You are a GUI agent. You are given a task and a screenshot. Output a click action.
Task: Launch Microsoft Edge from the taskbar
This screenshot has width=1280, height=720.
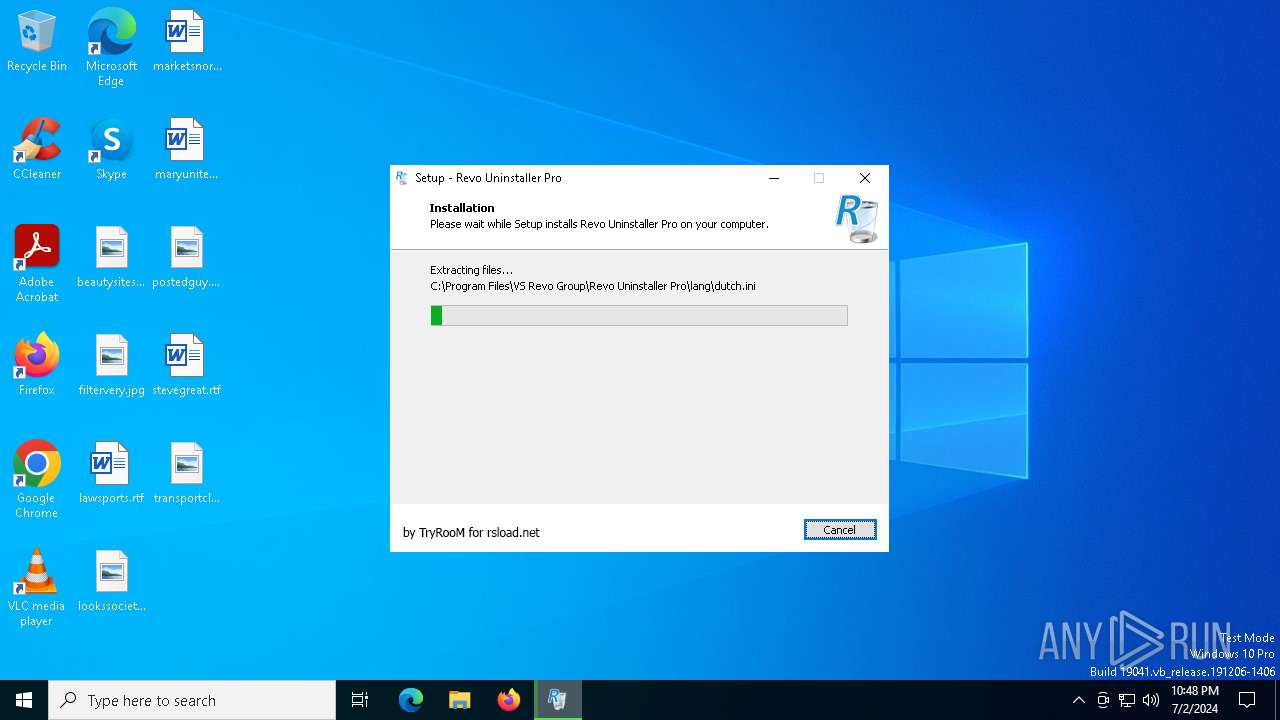pyautogui.click(x=411, y=700)
